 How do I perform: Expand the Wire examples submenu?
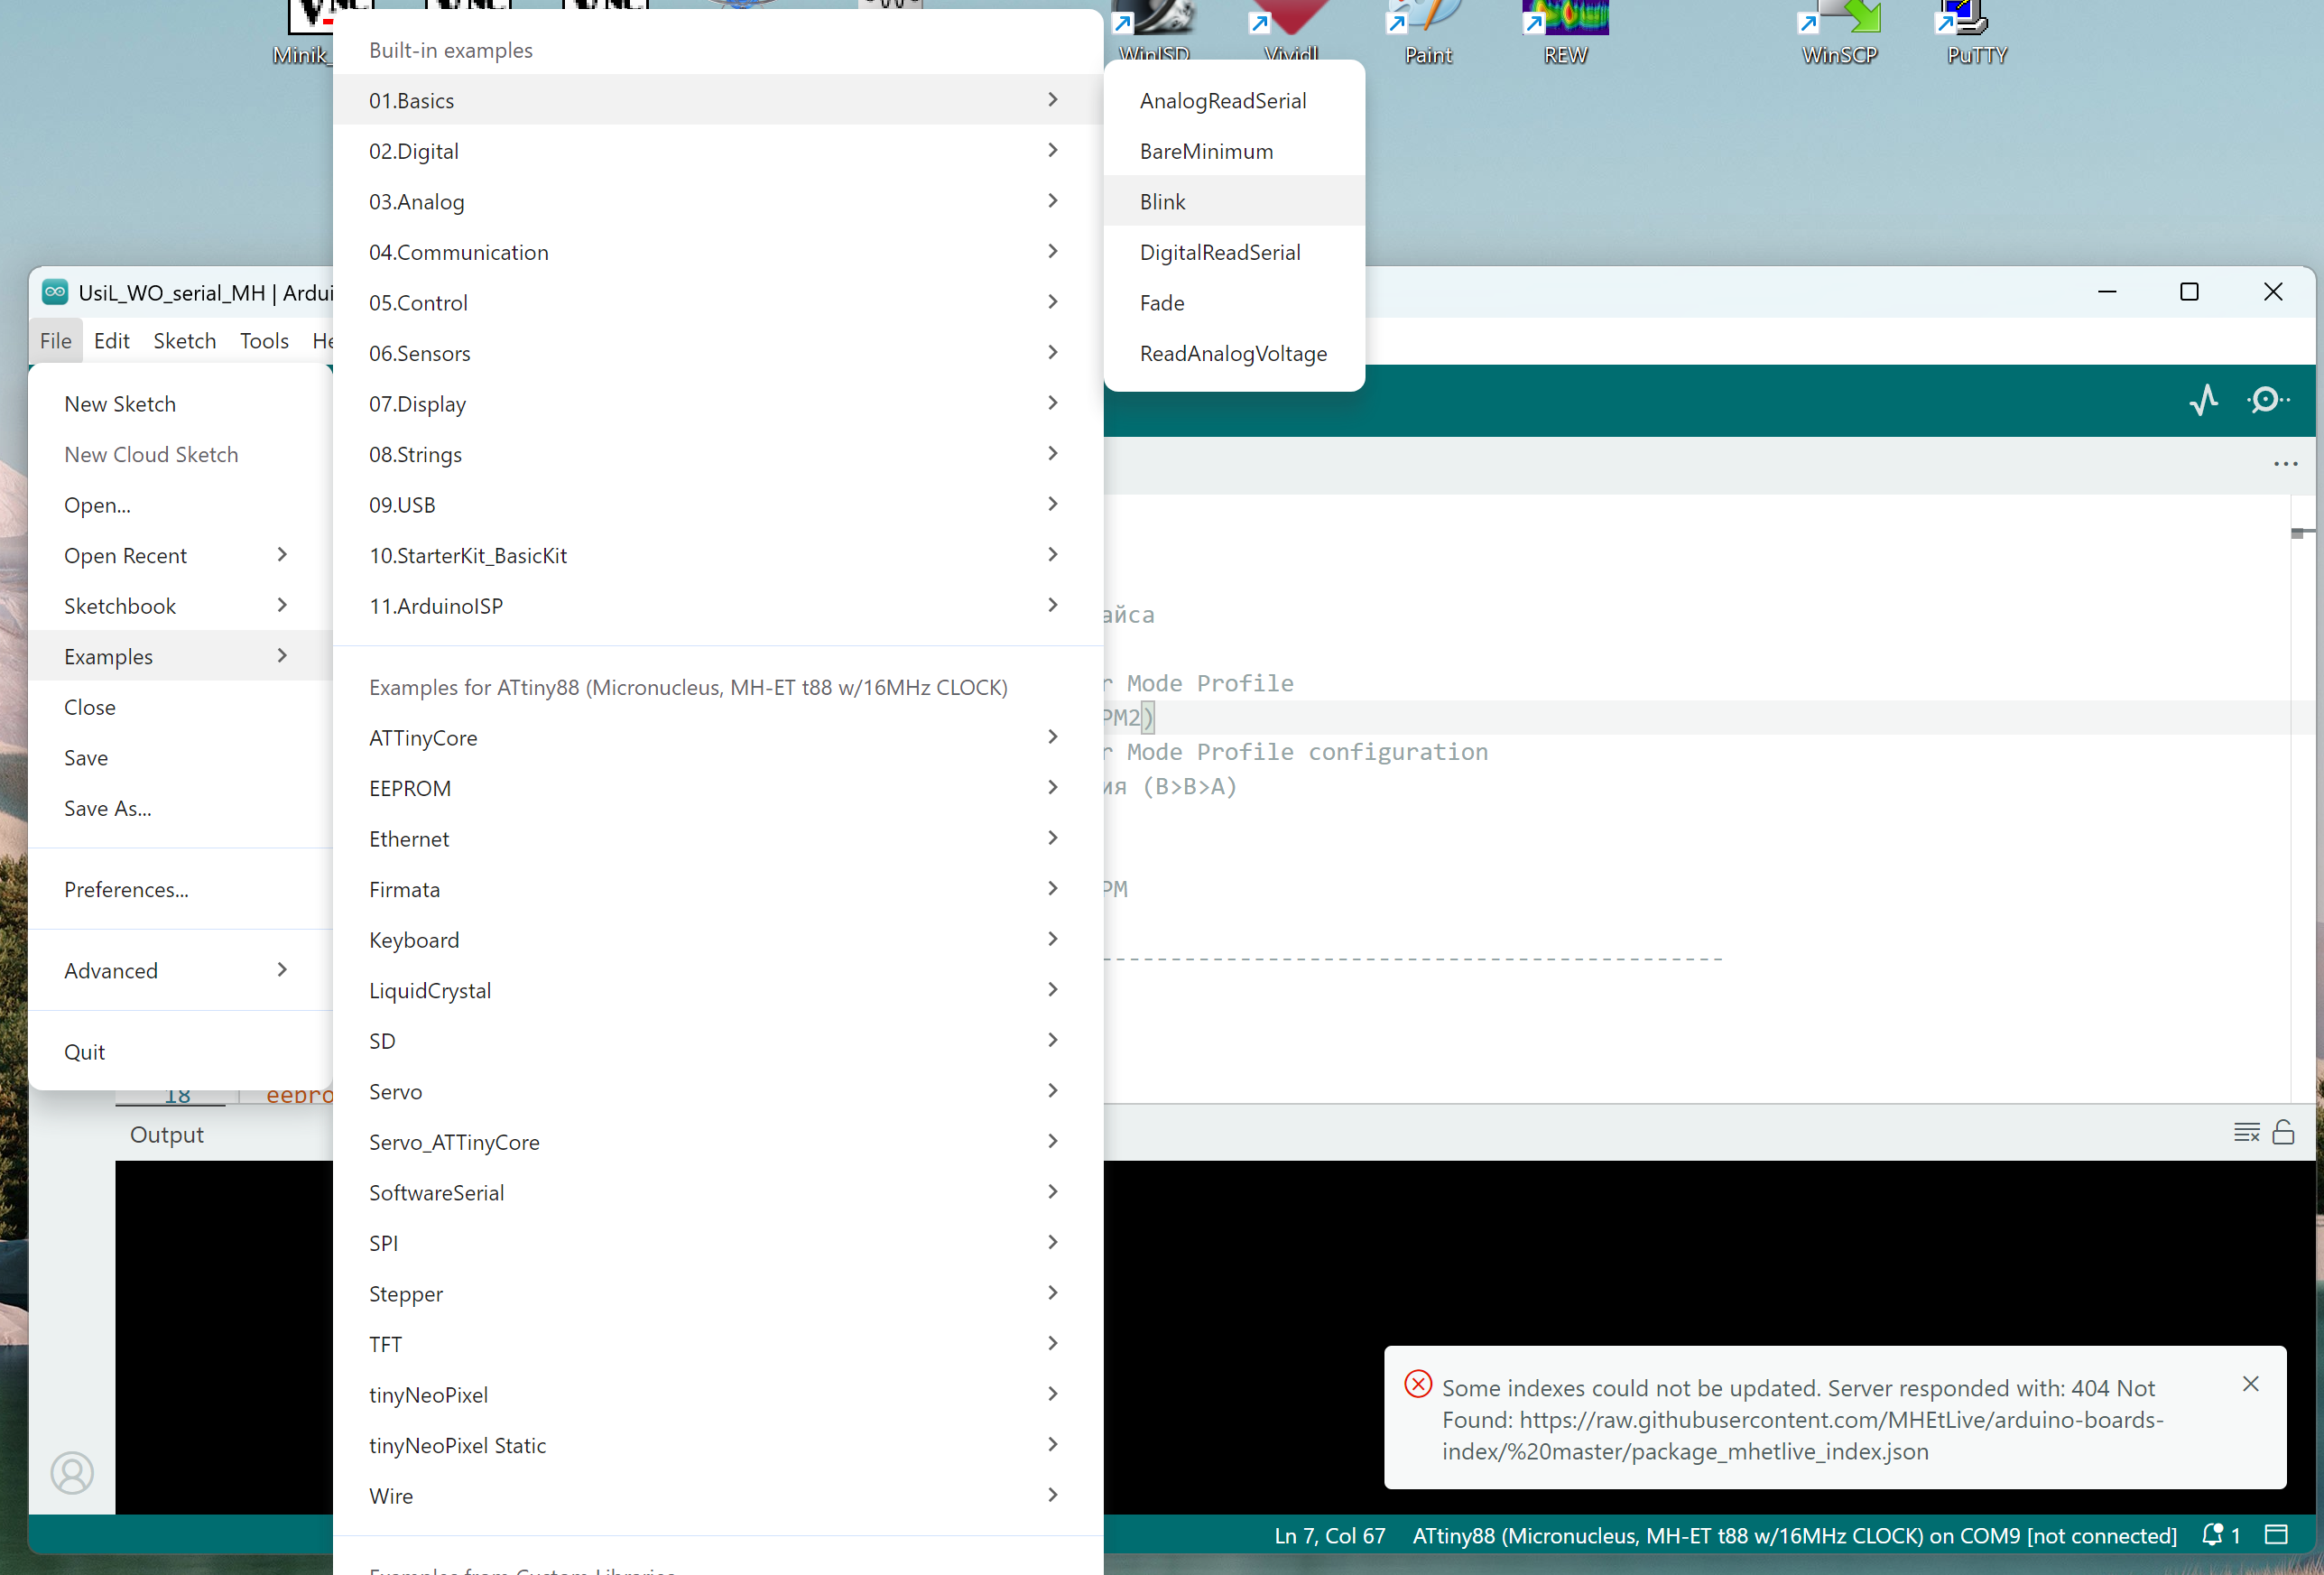coord(718,1495)
